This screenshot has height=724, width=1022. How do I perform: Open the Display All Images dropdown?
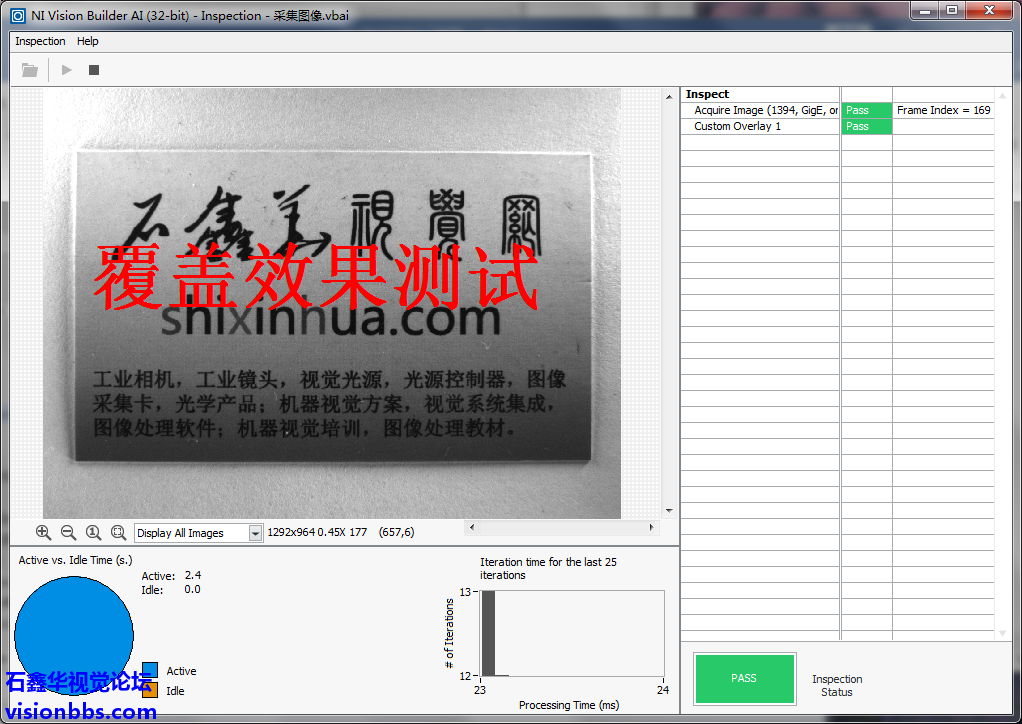(255, 533)
